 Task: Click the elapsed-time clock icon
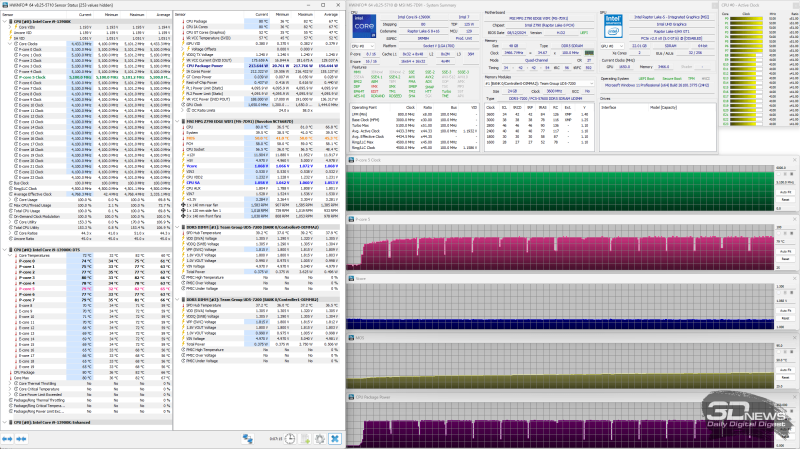[288, 438]
